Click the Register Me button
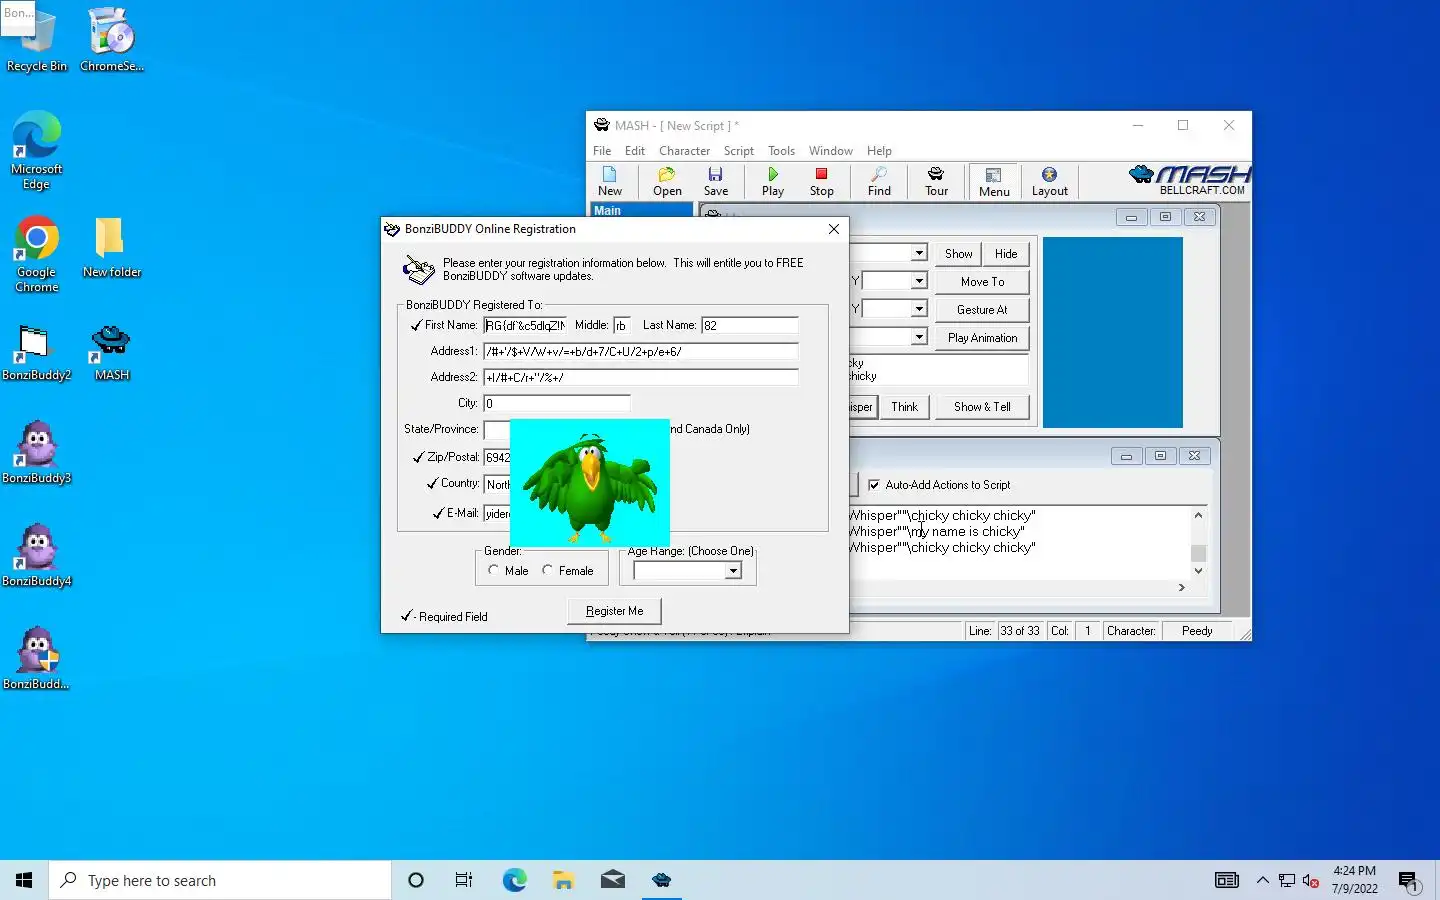The image size is (1440, 900). tap(614, 611)
